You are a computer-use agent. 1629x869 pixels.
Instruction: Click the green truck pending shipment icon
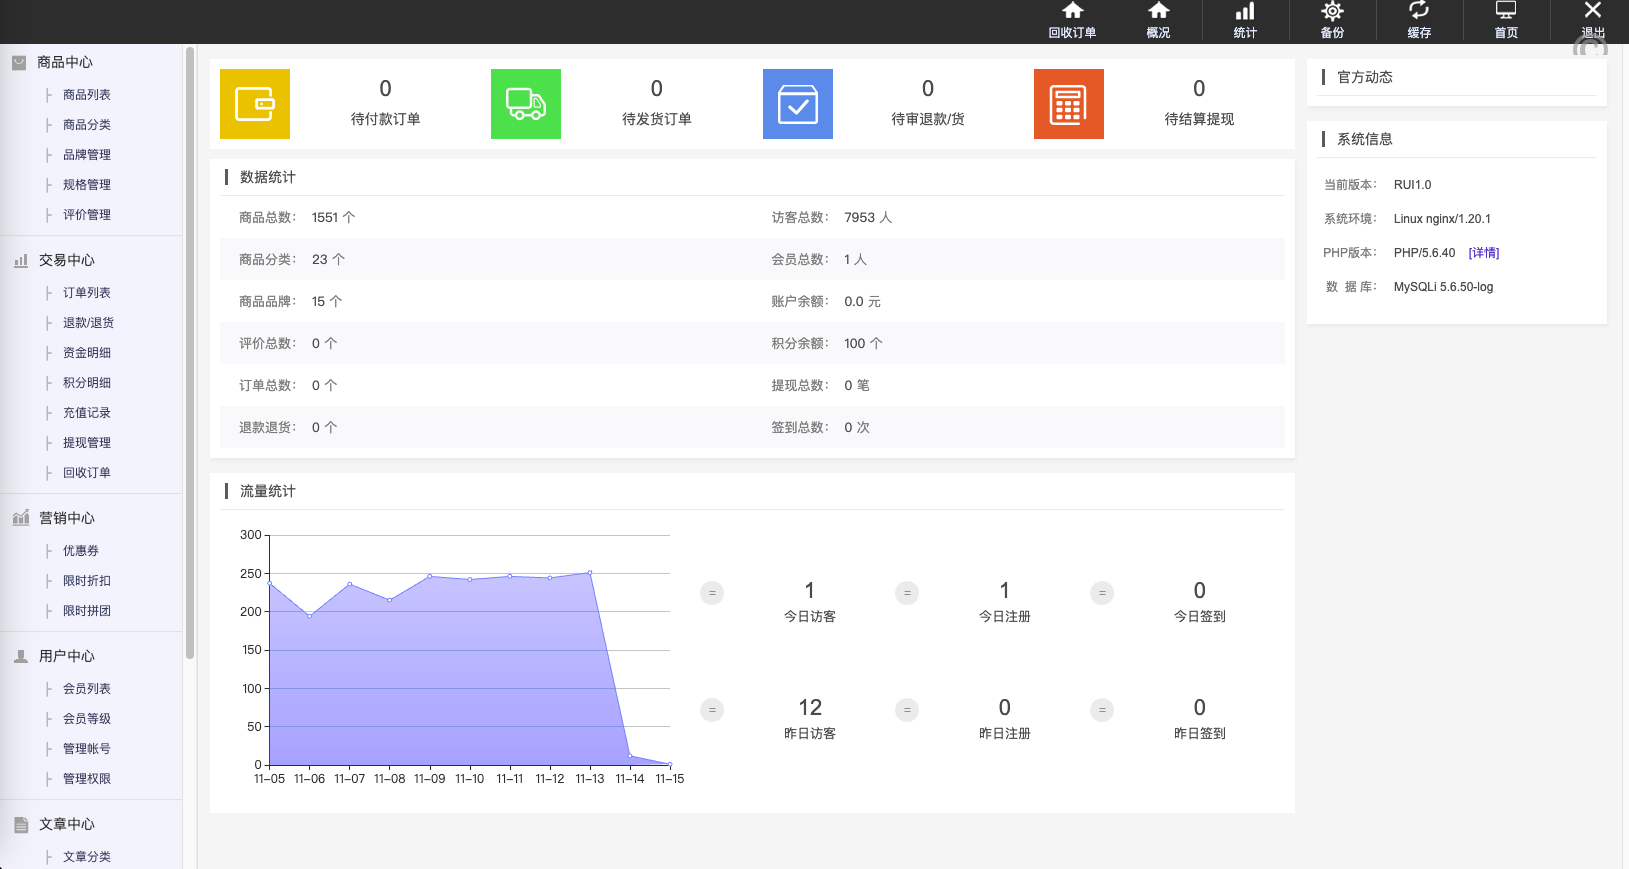pos(526,104)
